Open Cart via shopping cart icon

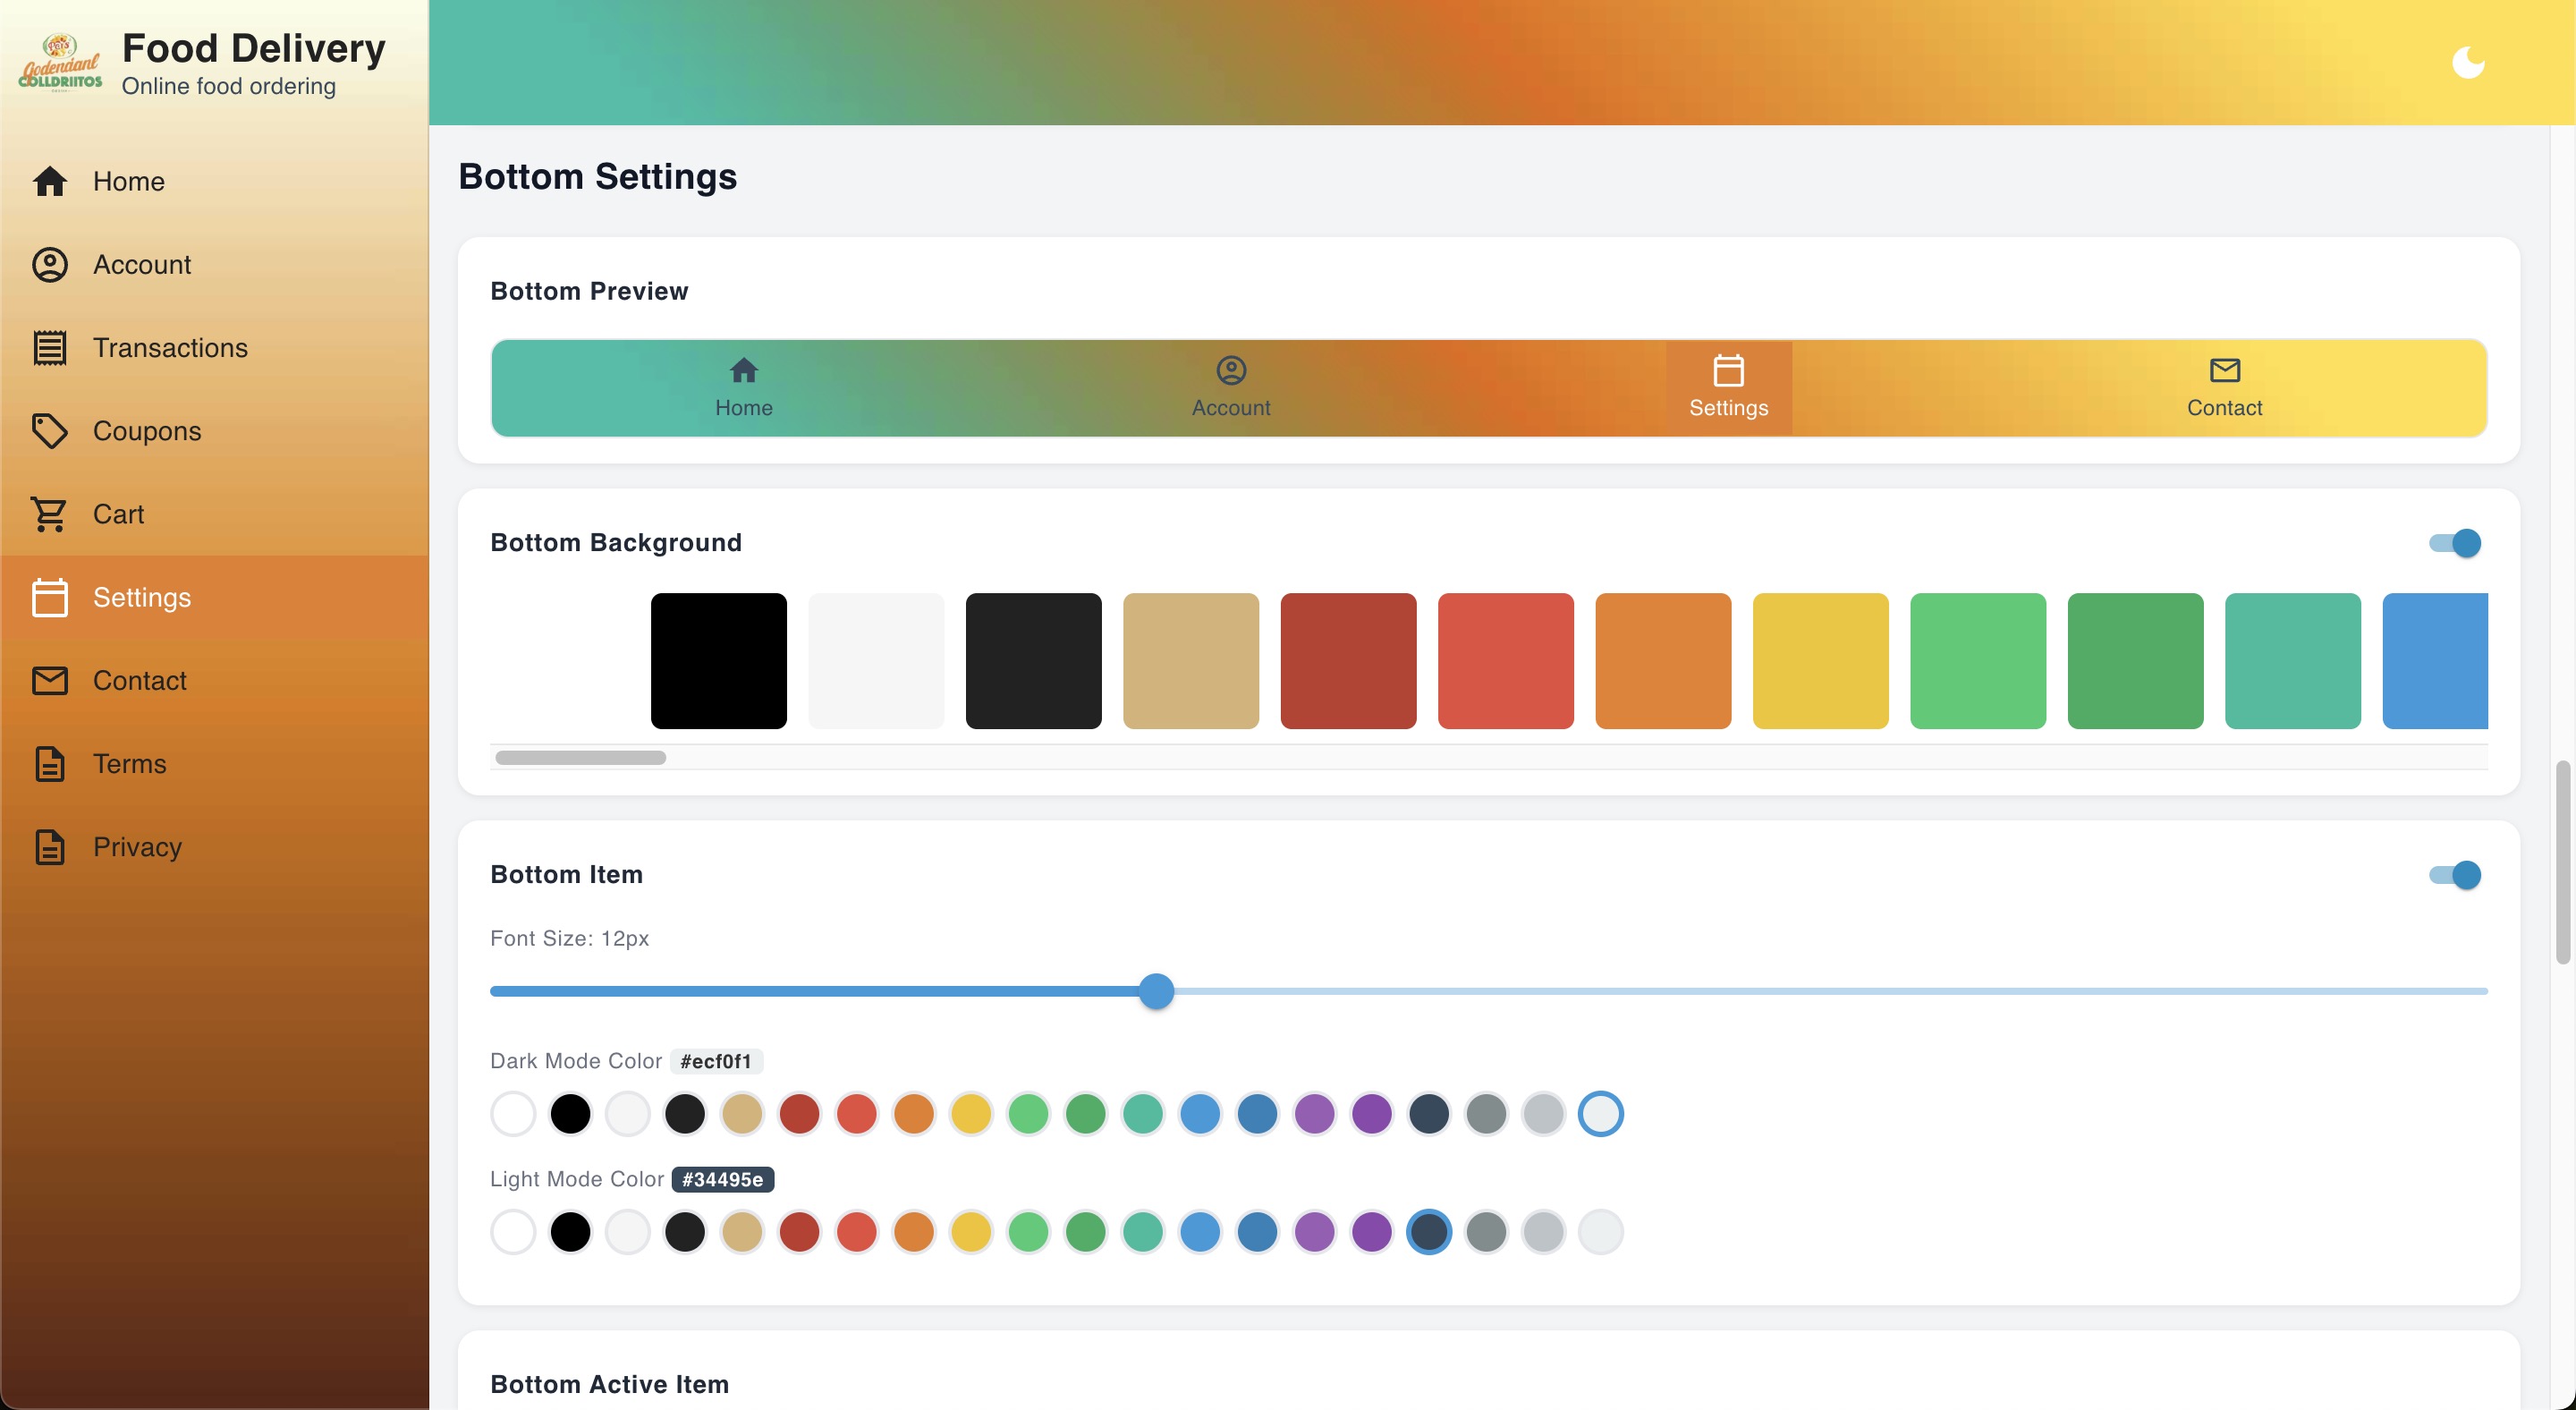pos(49,514)
